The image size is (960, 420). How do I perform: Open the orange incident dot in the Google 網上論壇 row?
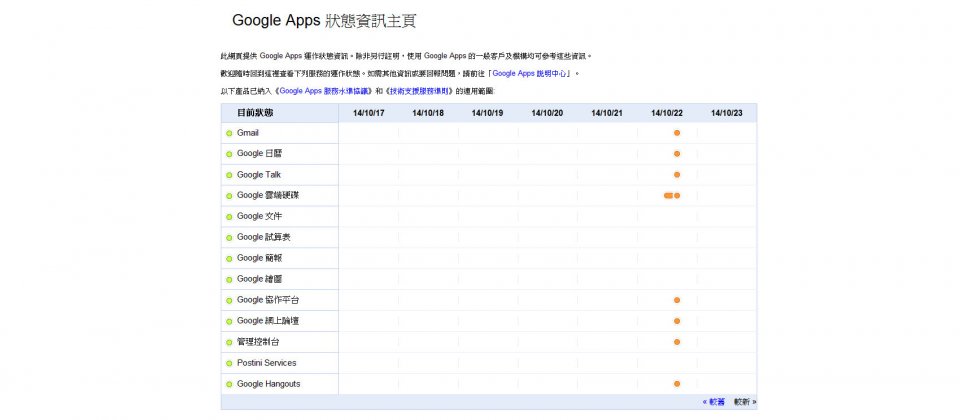pyautogui.click(x=677, y=321)
